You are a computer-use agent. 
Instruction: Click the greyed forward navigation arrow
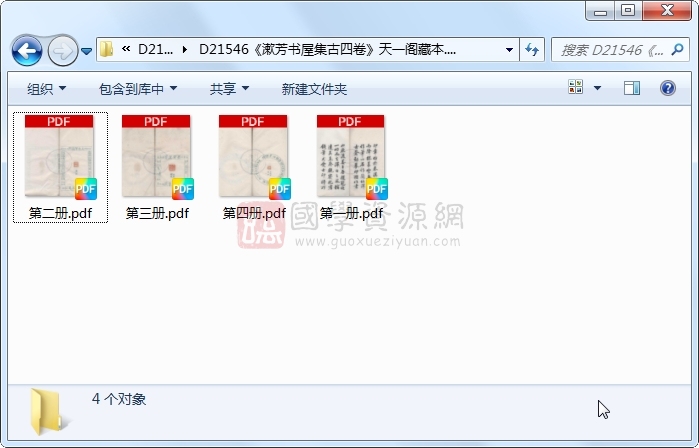(x=62, y=51)
